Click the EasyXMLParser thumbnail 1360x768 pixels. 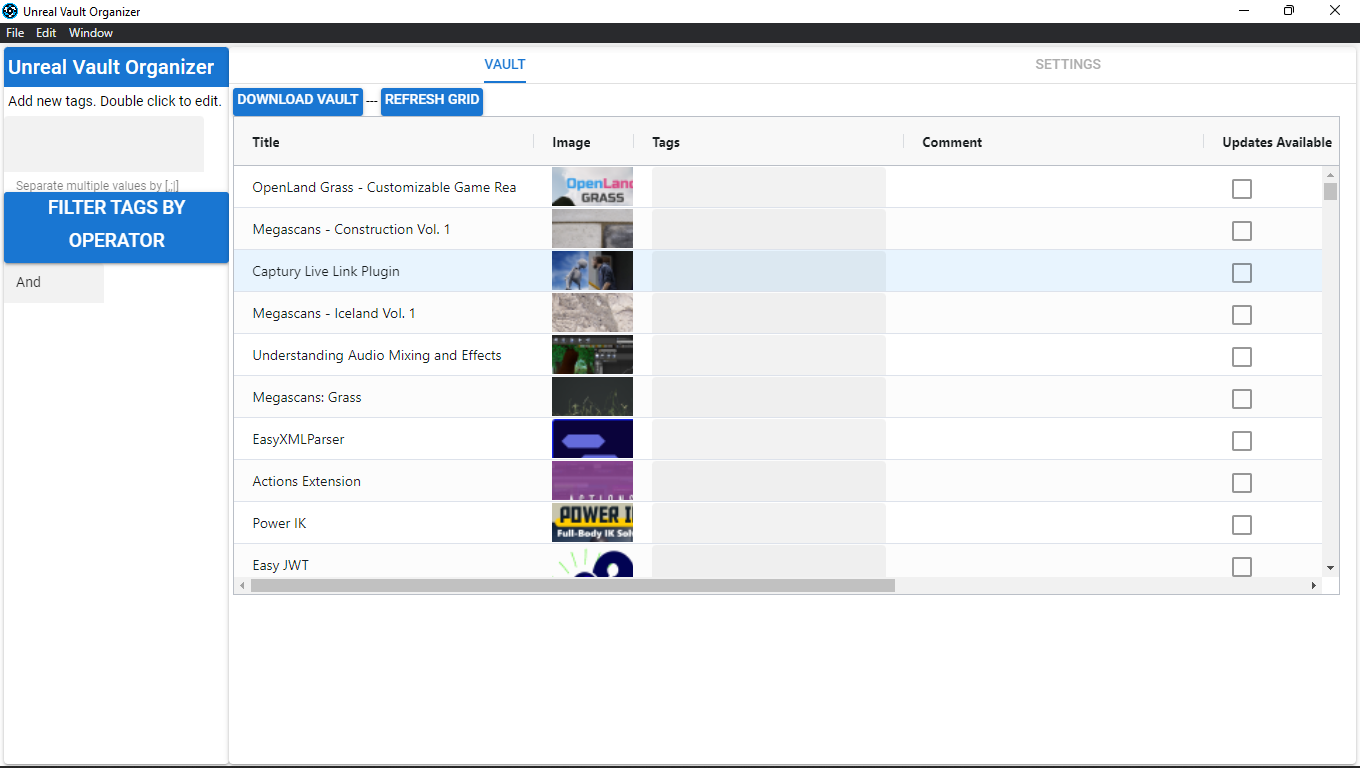[592, 439]
